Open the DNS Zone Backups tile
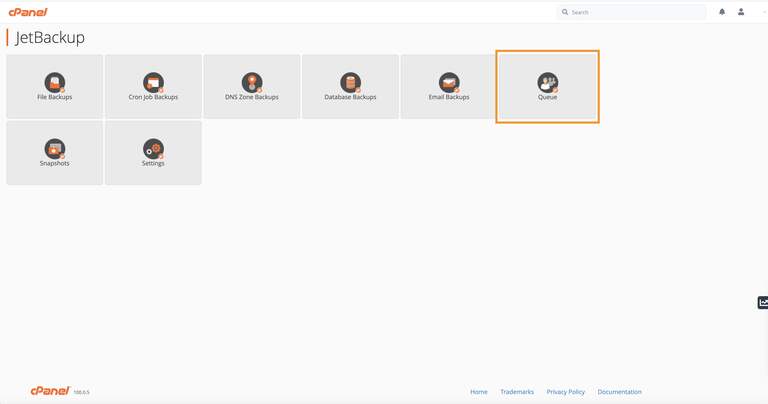768x404 pixels. point(252,87)
